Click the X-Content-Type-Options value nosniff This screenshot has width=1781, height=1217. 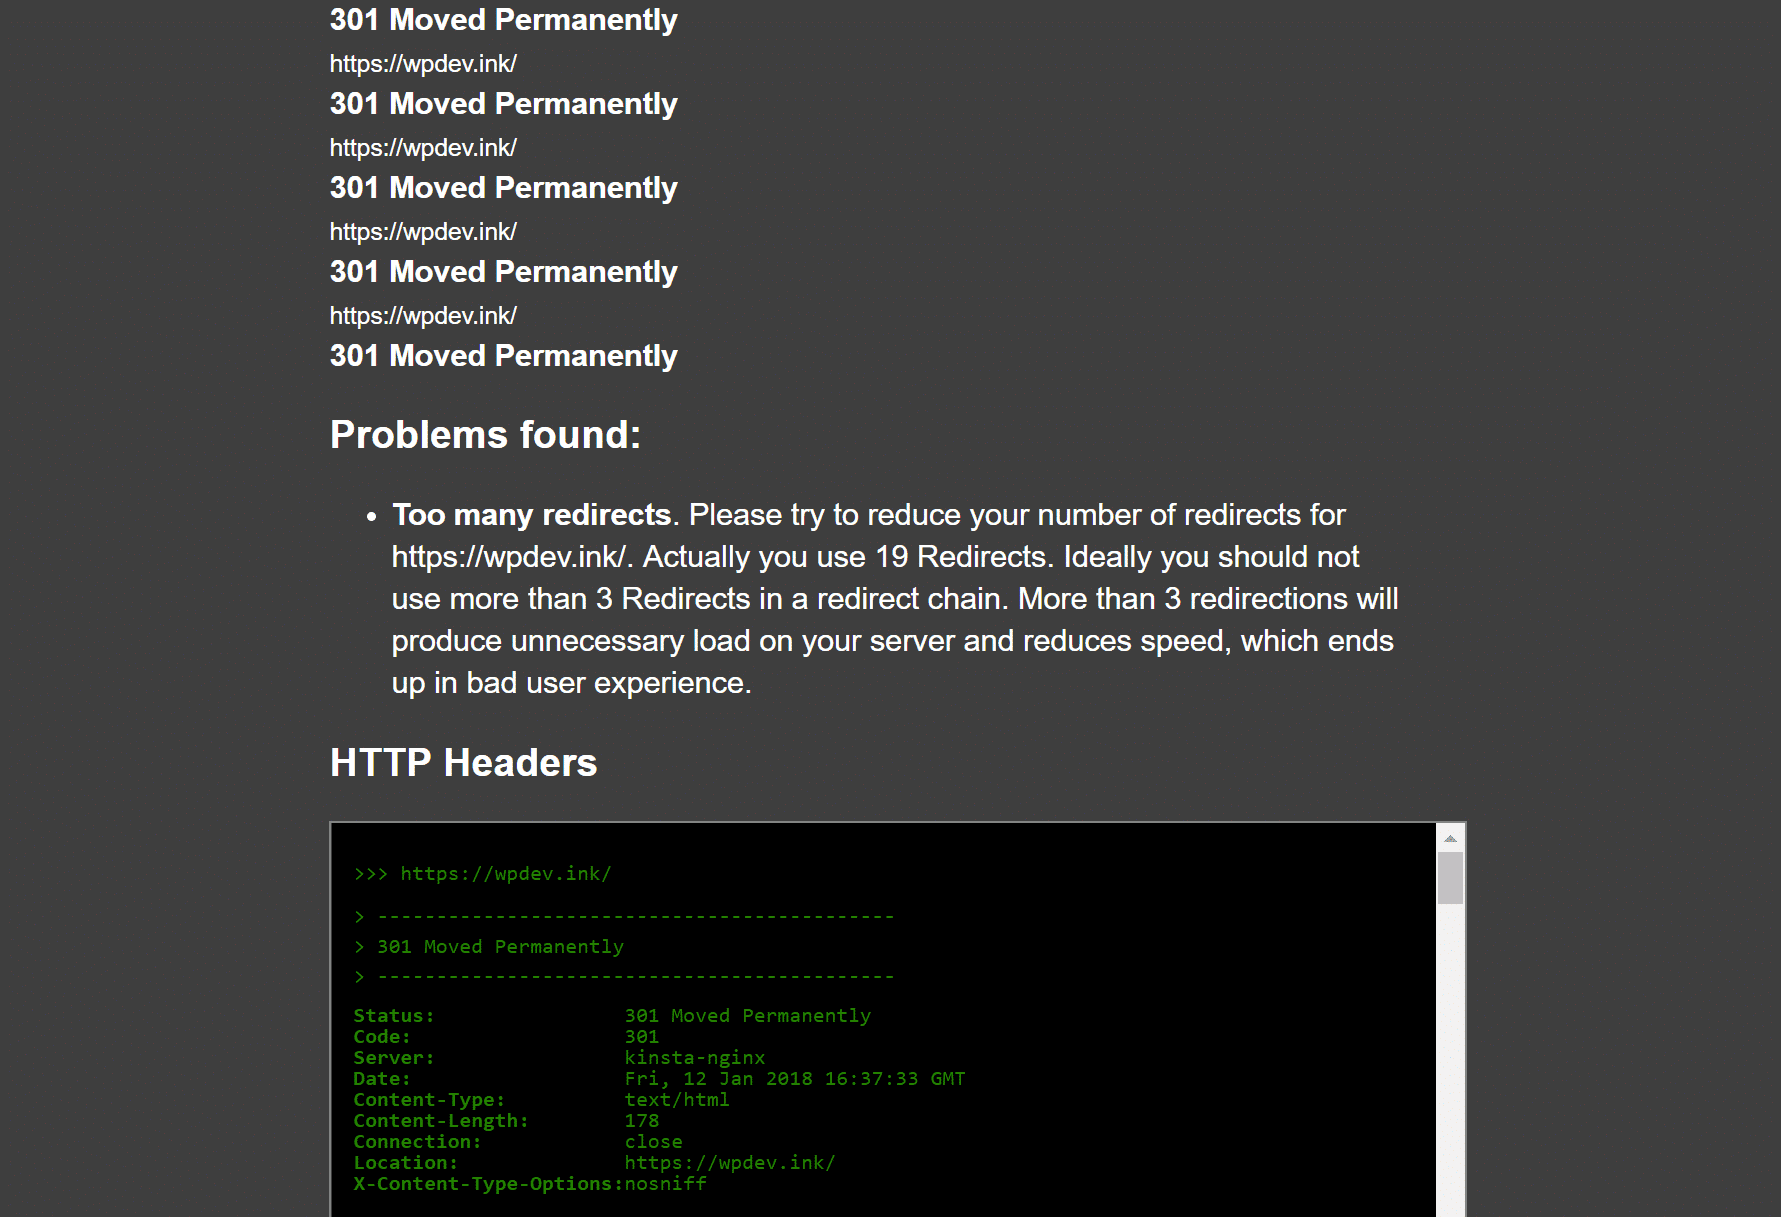tap(665, 1184)
